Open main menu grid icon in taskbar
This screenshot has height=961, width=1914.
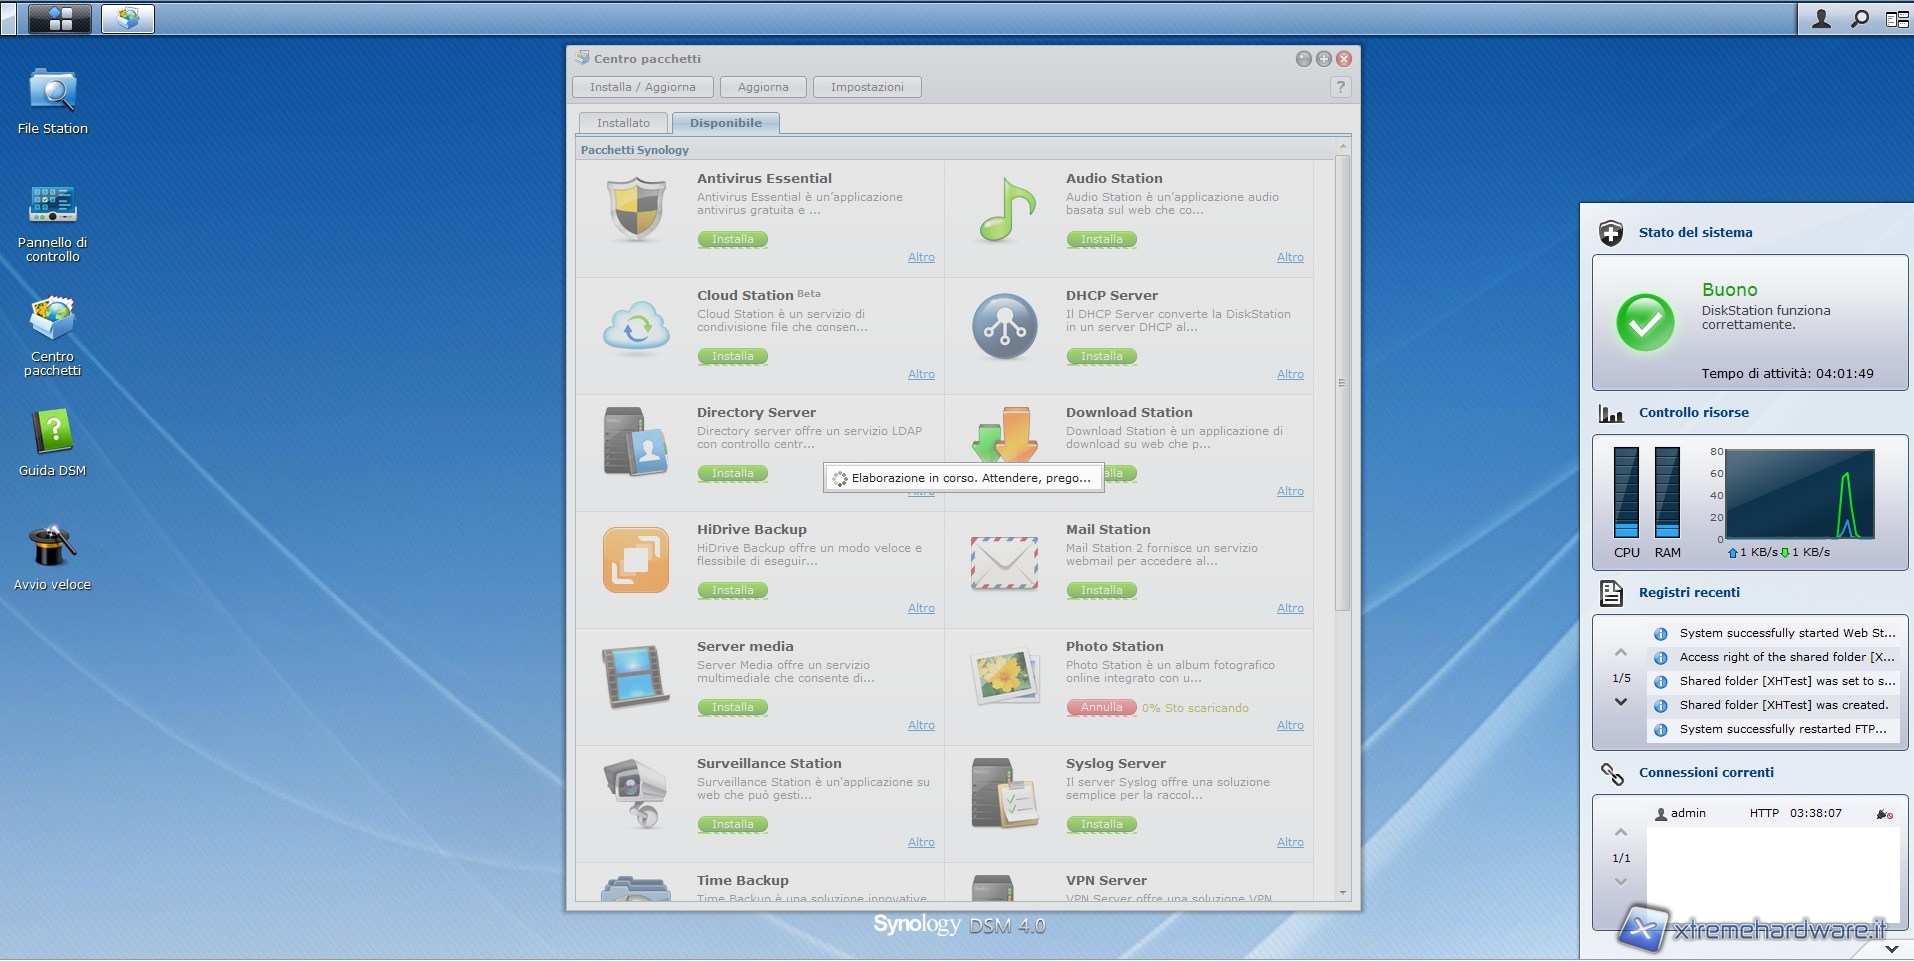pos(60,19)
